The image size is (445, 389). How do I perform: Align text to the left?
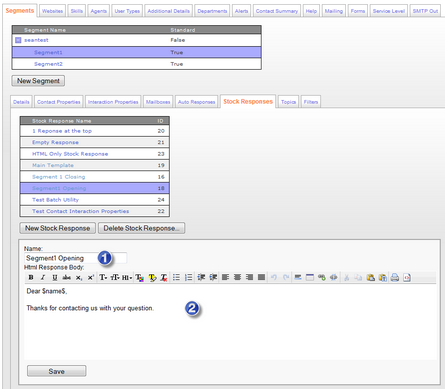tap(226, 277)
